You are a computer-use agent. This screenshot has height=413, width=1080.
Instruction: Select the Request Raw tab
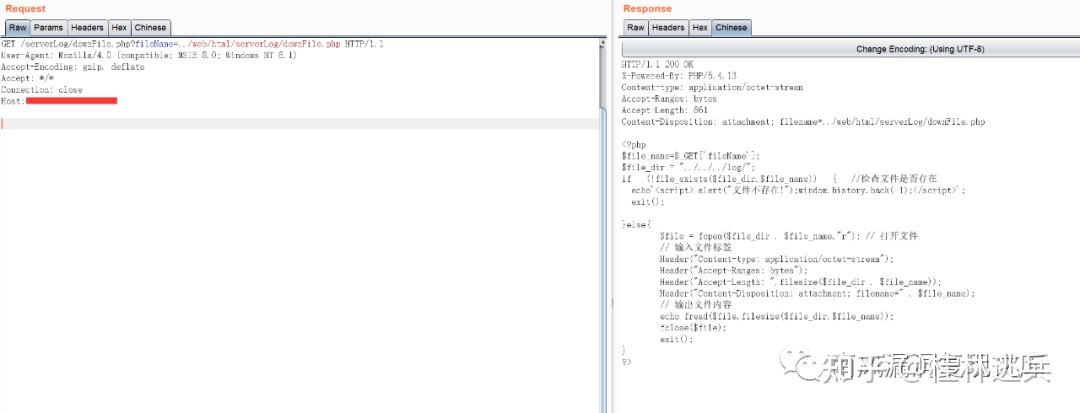[x=18, y=28]
